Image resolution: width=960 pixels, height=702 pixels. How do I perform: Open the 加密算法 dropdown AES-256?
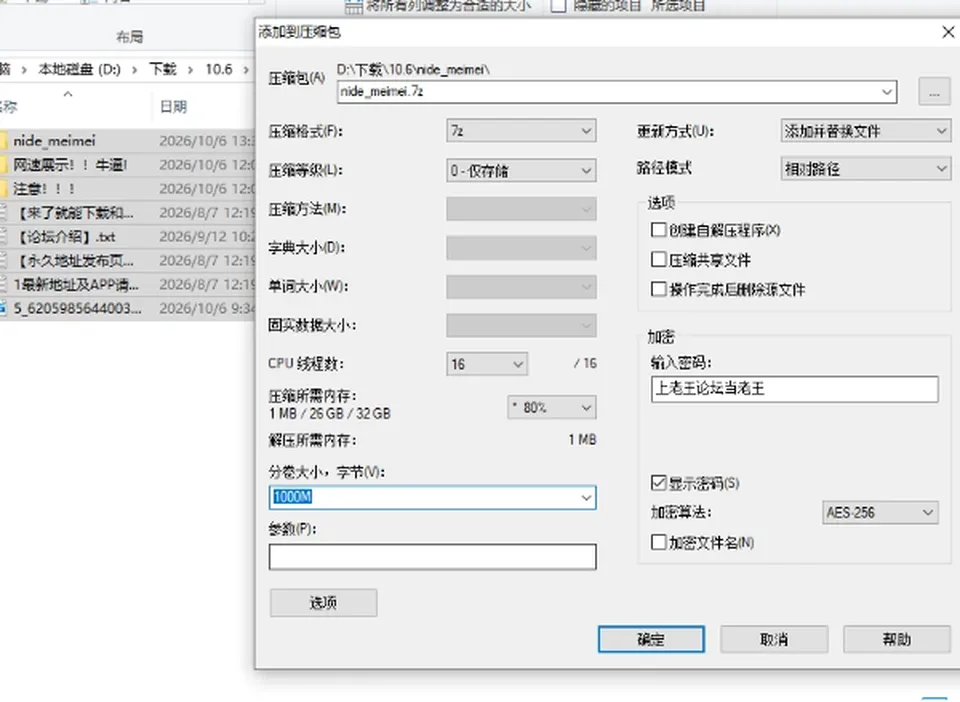point(880,512)
